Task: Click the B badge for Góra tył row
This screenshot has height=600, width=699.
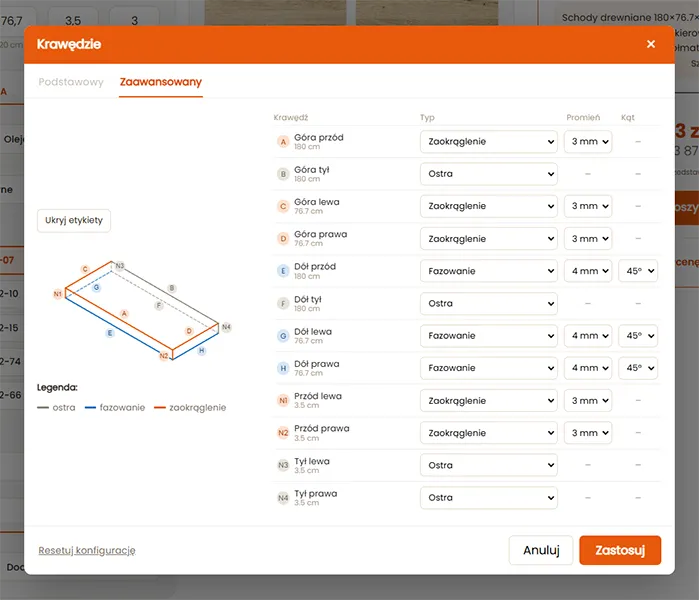Action: [283, 174]
